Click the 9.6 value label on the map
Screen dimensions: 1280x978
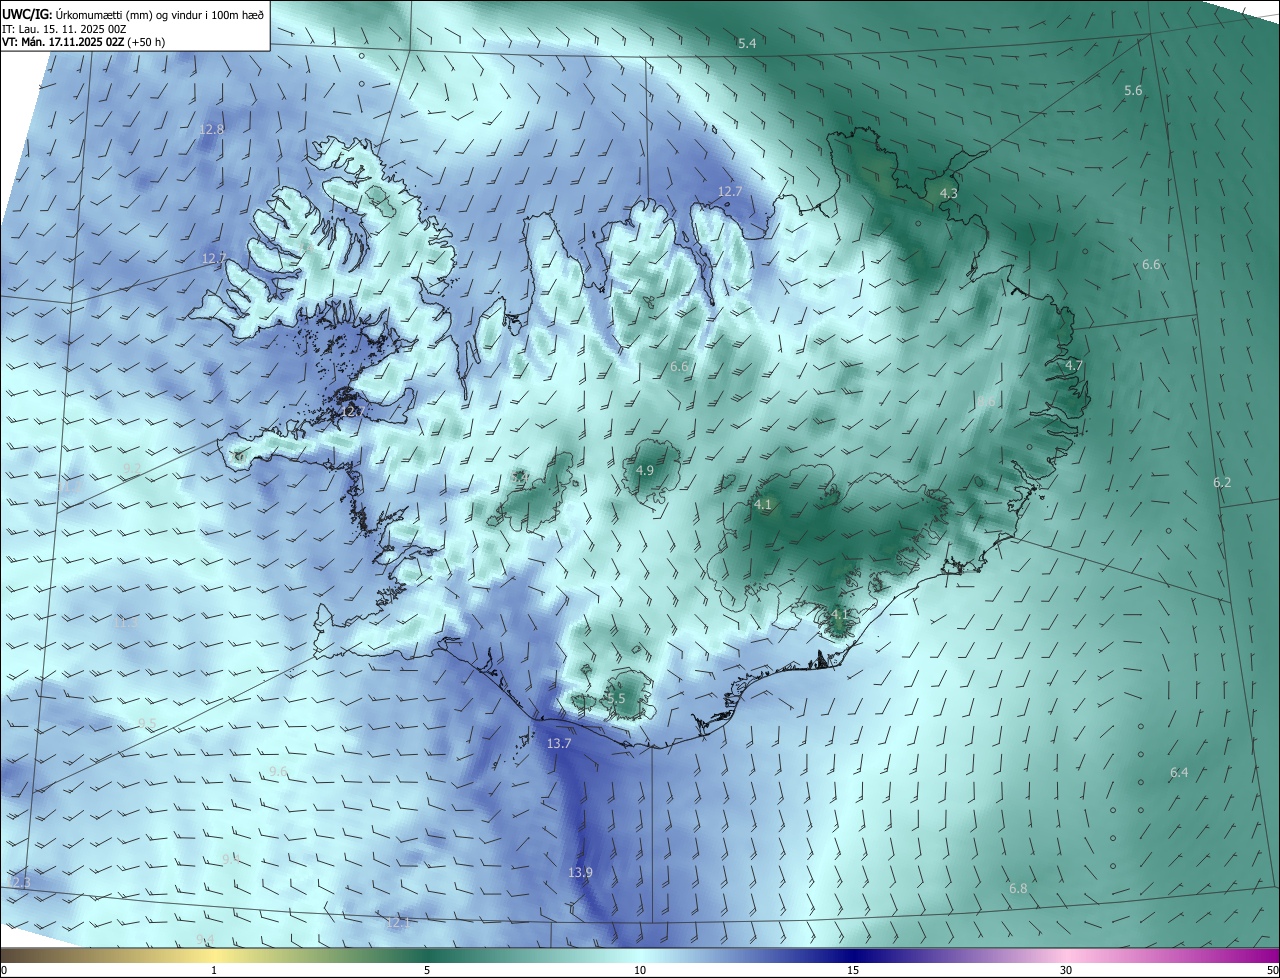pos(278,771)
